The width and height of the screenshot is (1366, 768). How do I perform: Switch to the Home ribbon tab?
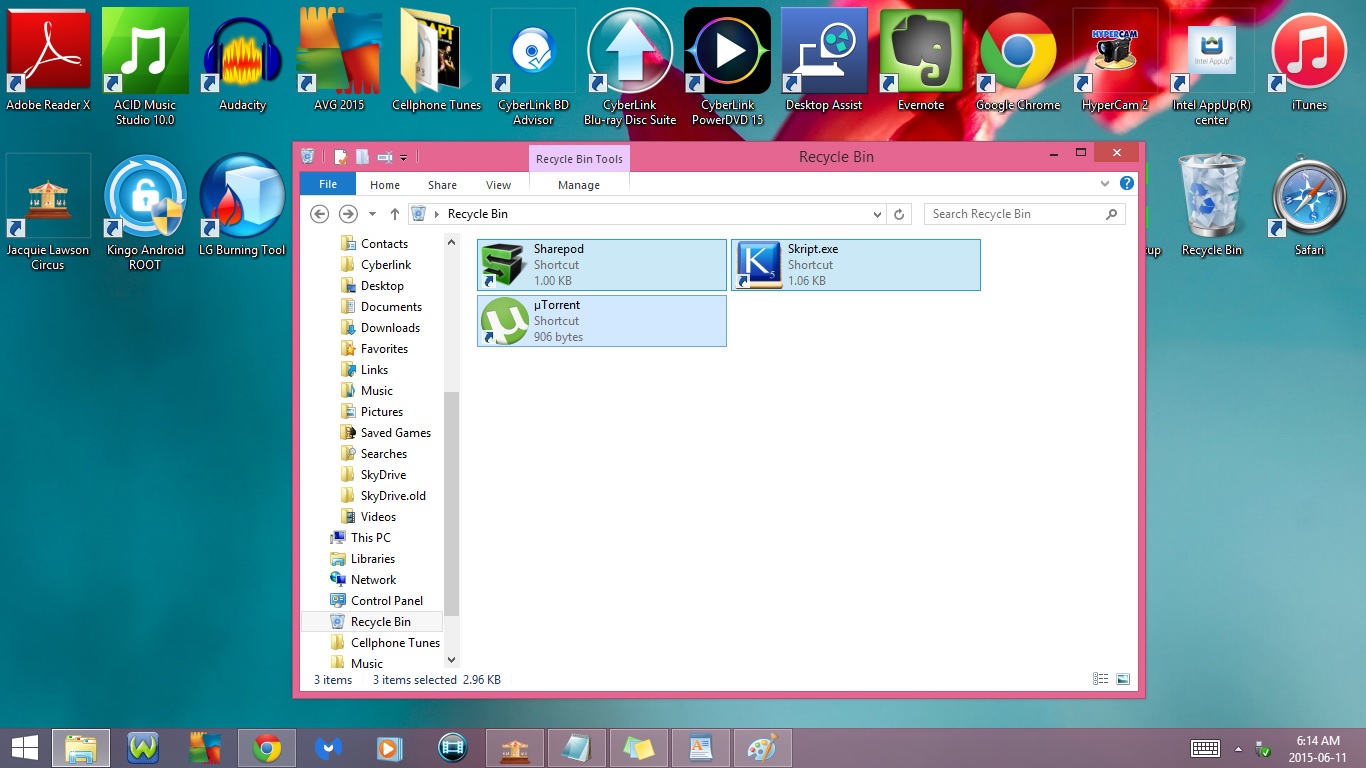pyautogui.click(x=385, y=185)
